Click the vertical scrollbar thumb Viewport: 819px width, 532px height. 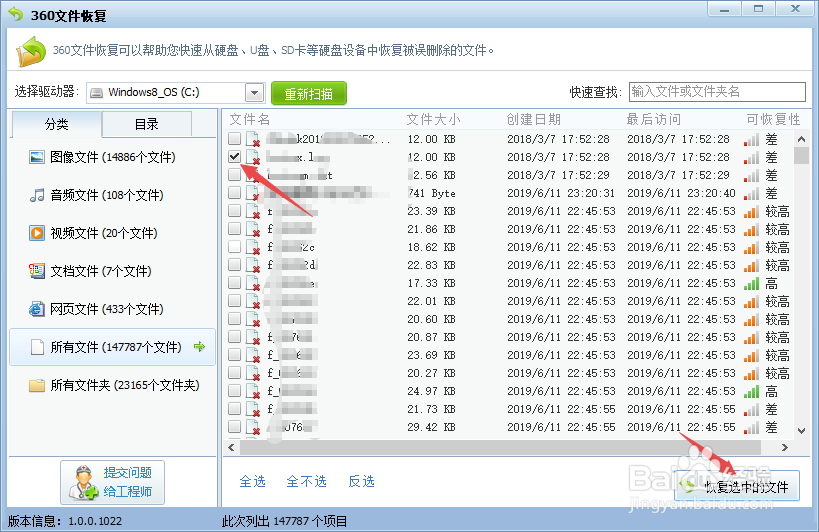(801, 156)
